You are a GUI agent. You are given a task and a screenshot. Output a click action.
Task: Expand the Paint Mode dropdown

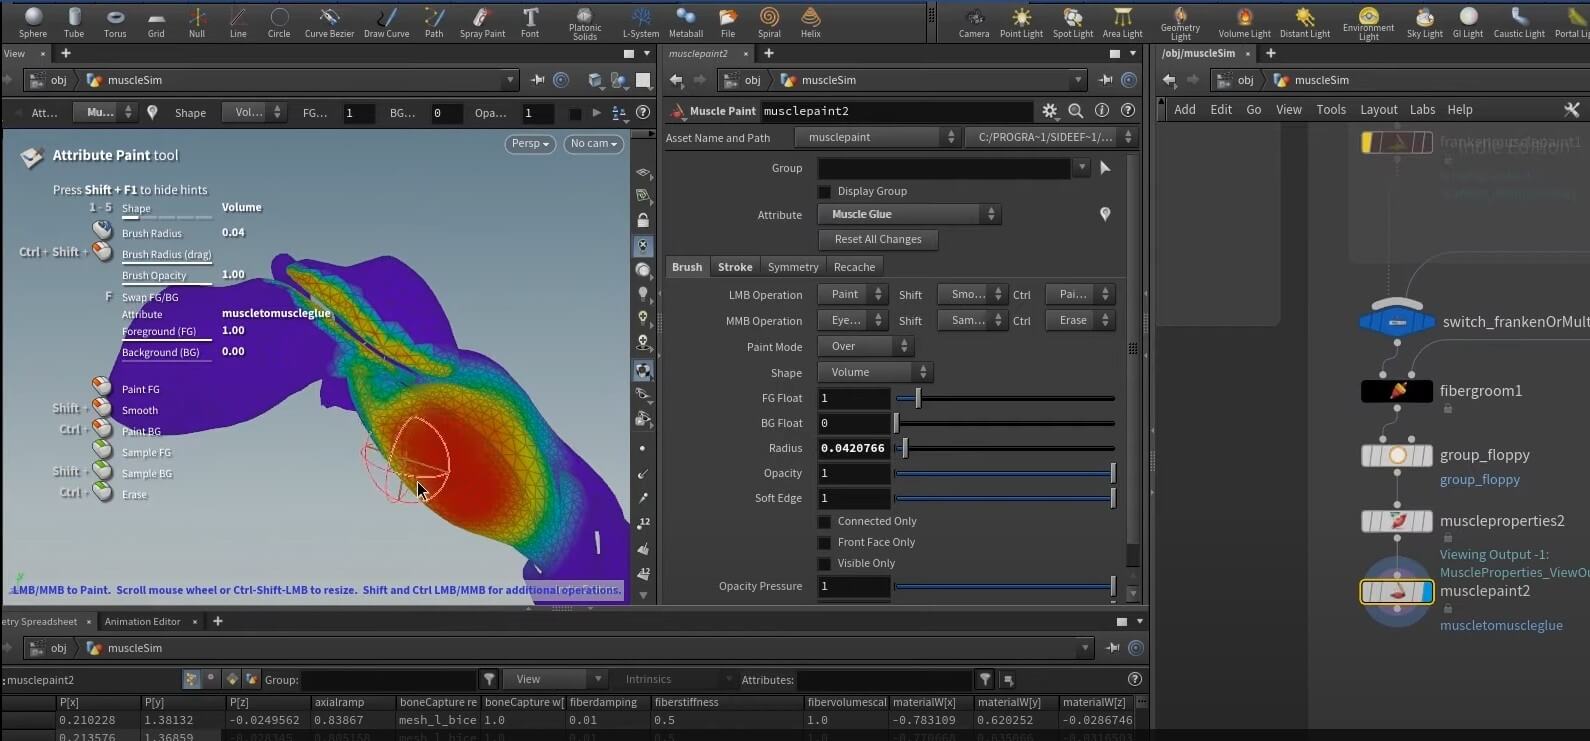click(865, 346)
